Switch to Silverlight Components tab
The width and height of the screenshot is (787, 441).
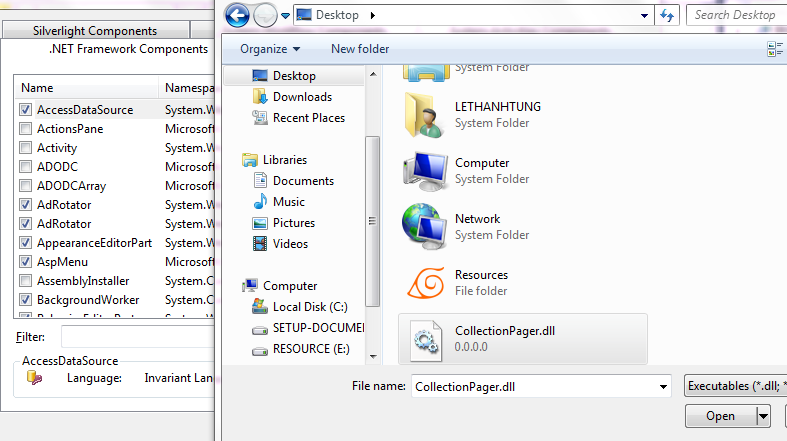click(95, 31)
